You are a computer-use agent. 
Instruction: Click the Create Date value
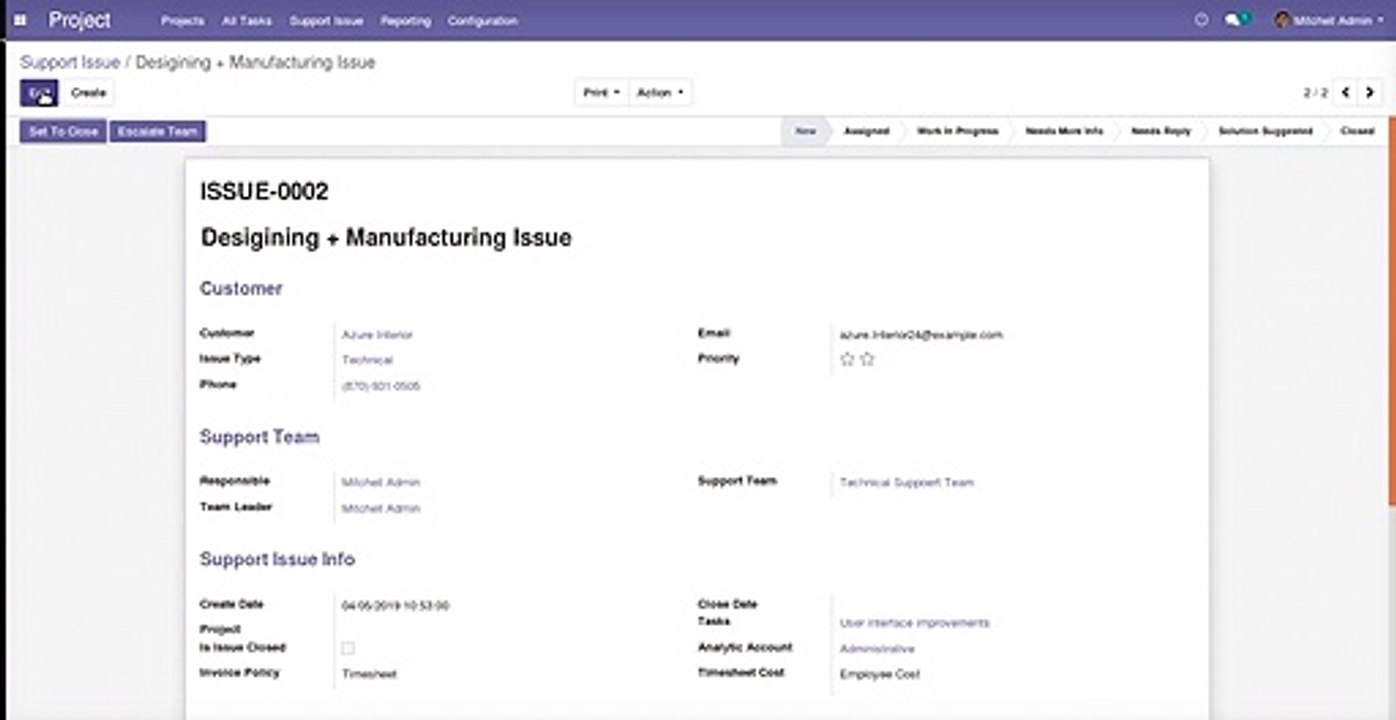tap(395, 606)
